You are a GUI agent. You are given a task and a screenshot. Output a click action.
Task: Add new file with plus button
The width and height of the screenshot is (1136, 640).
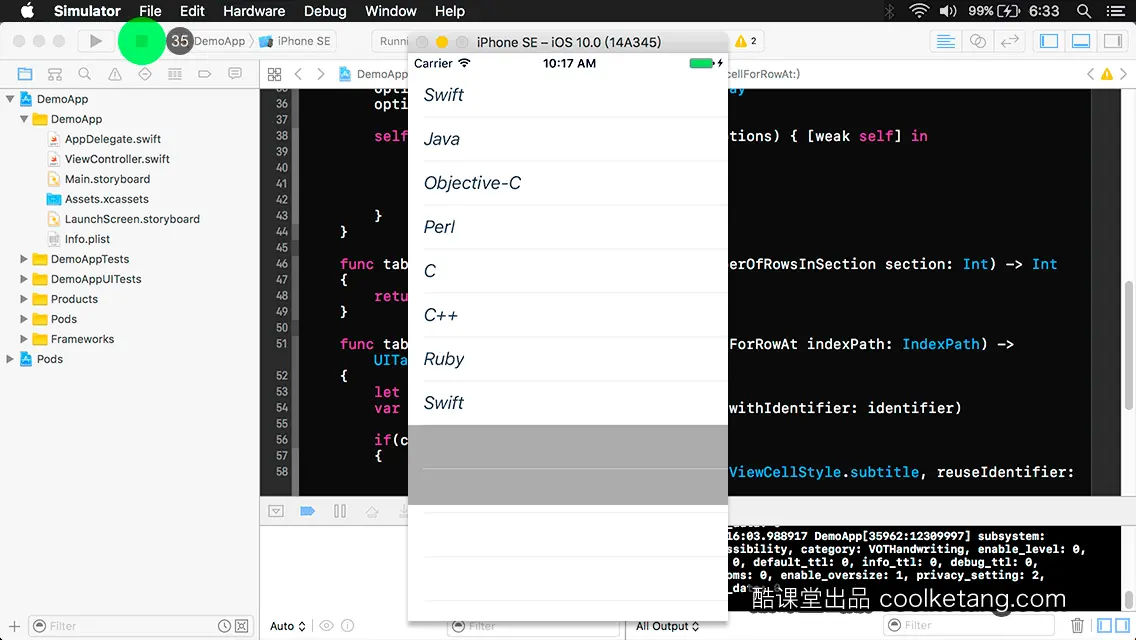14,626
